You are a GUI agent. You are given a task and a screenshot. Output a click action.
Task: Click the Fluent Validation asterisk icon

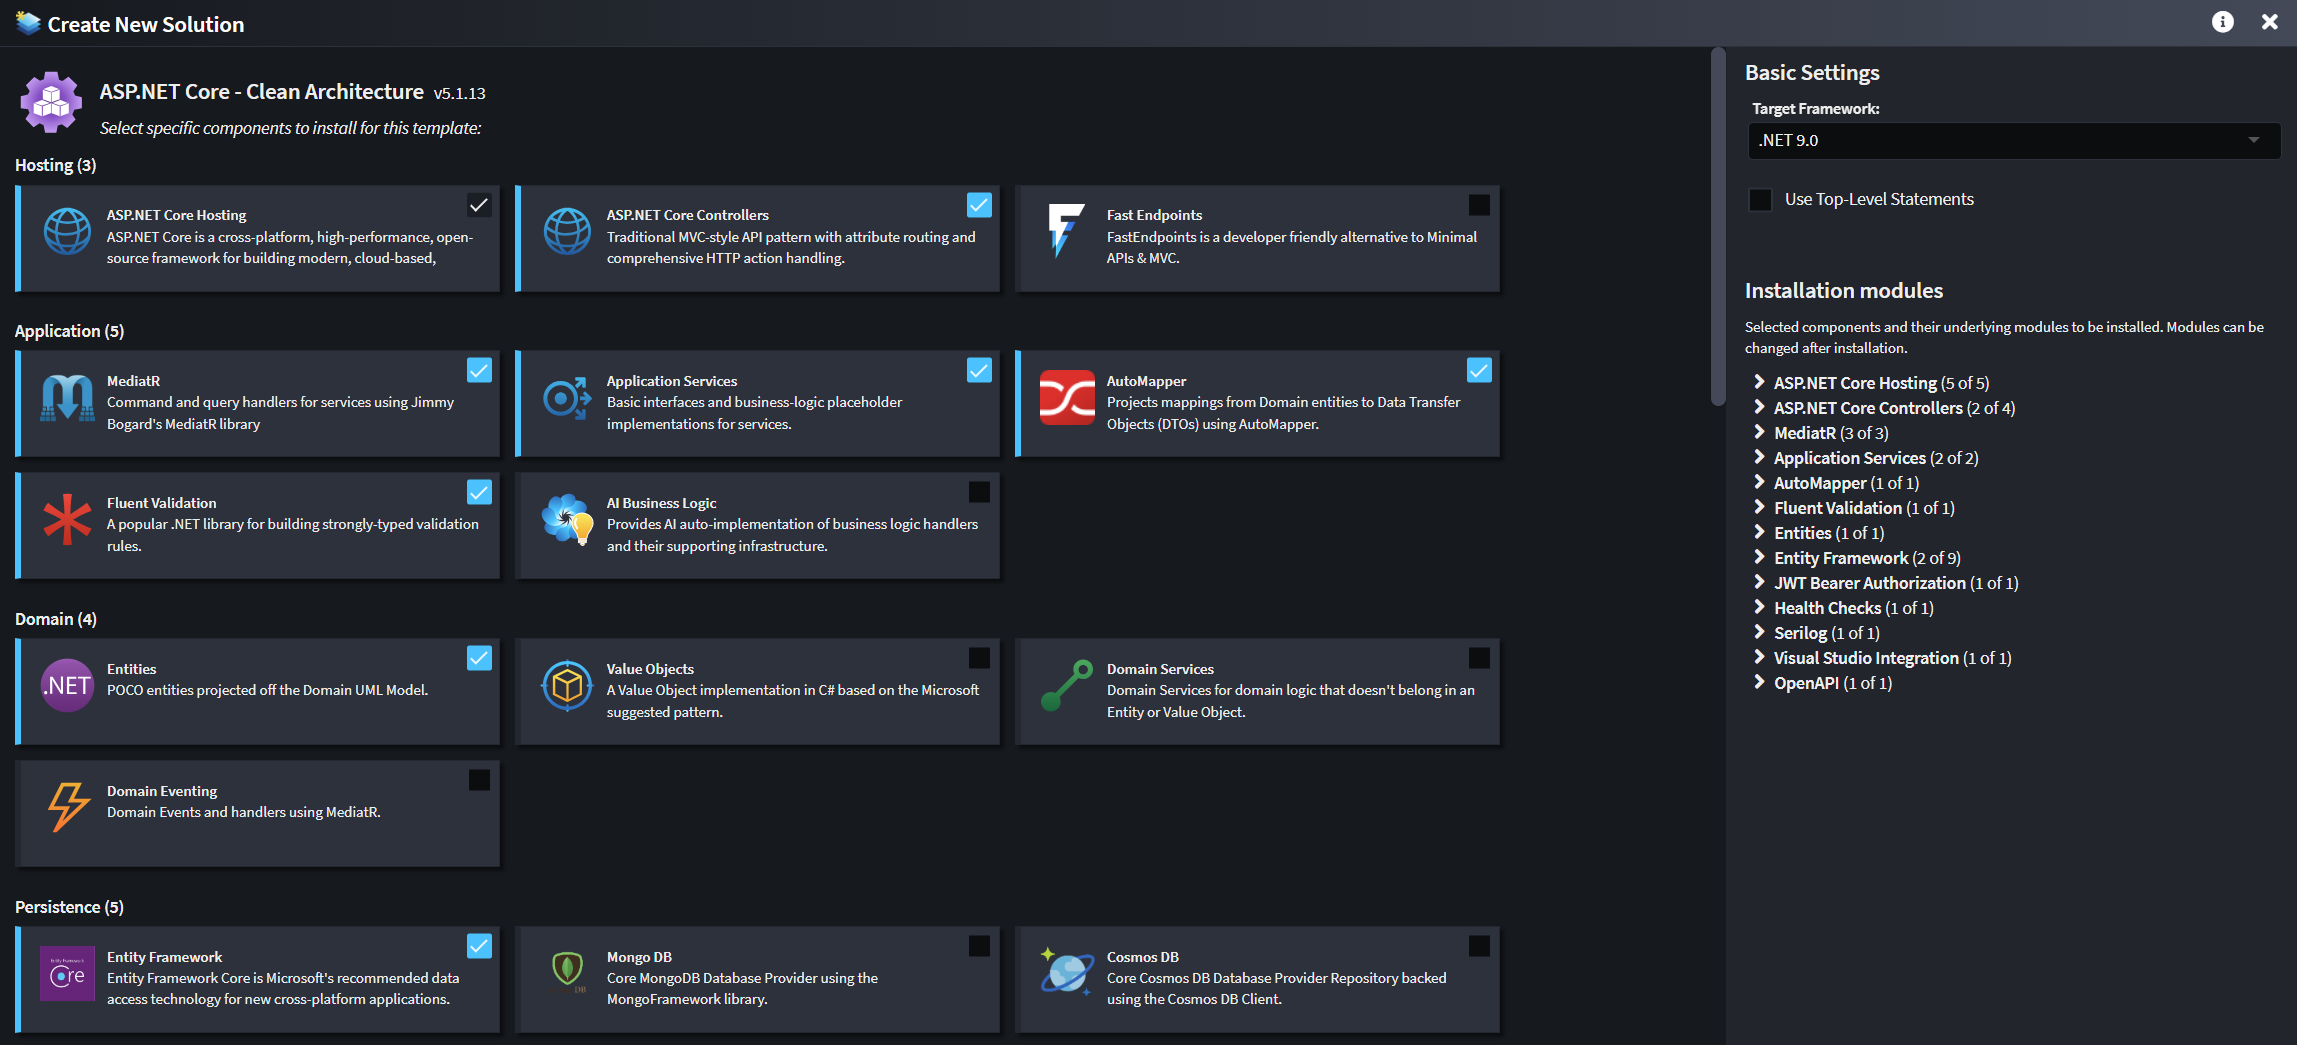click(x=67, y=520)
